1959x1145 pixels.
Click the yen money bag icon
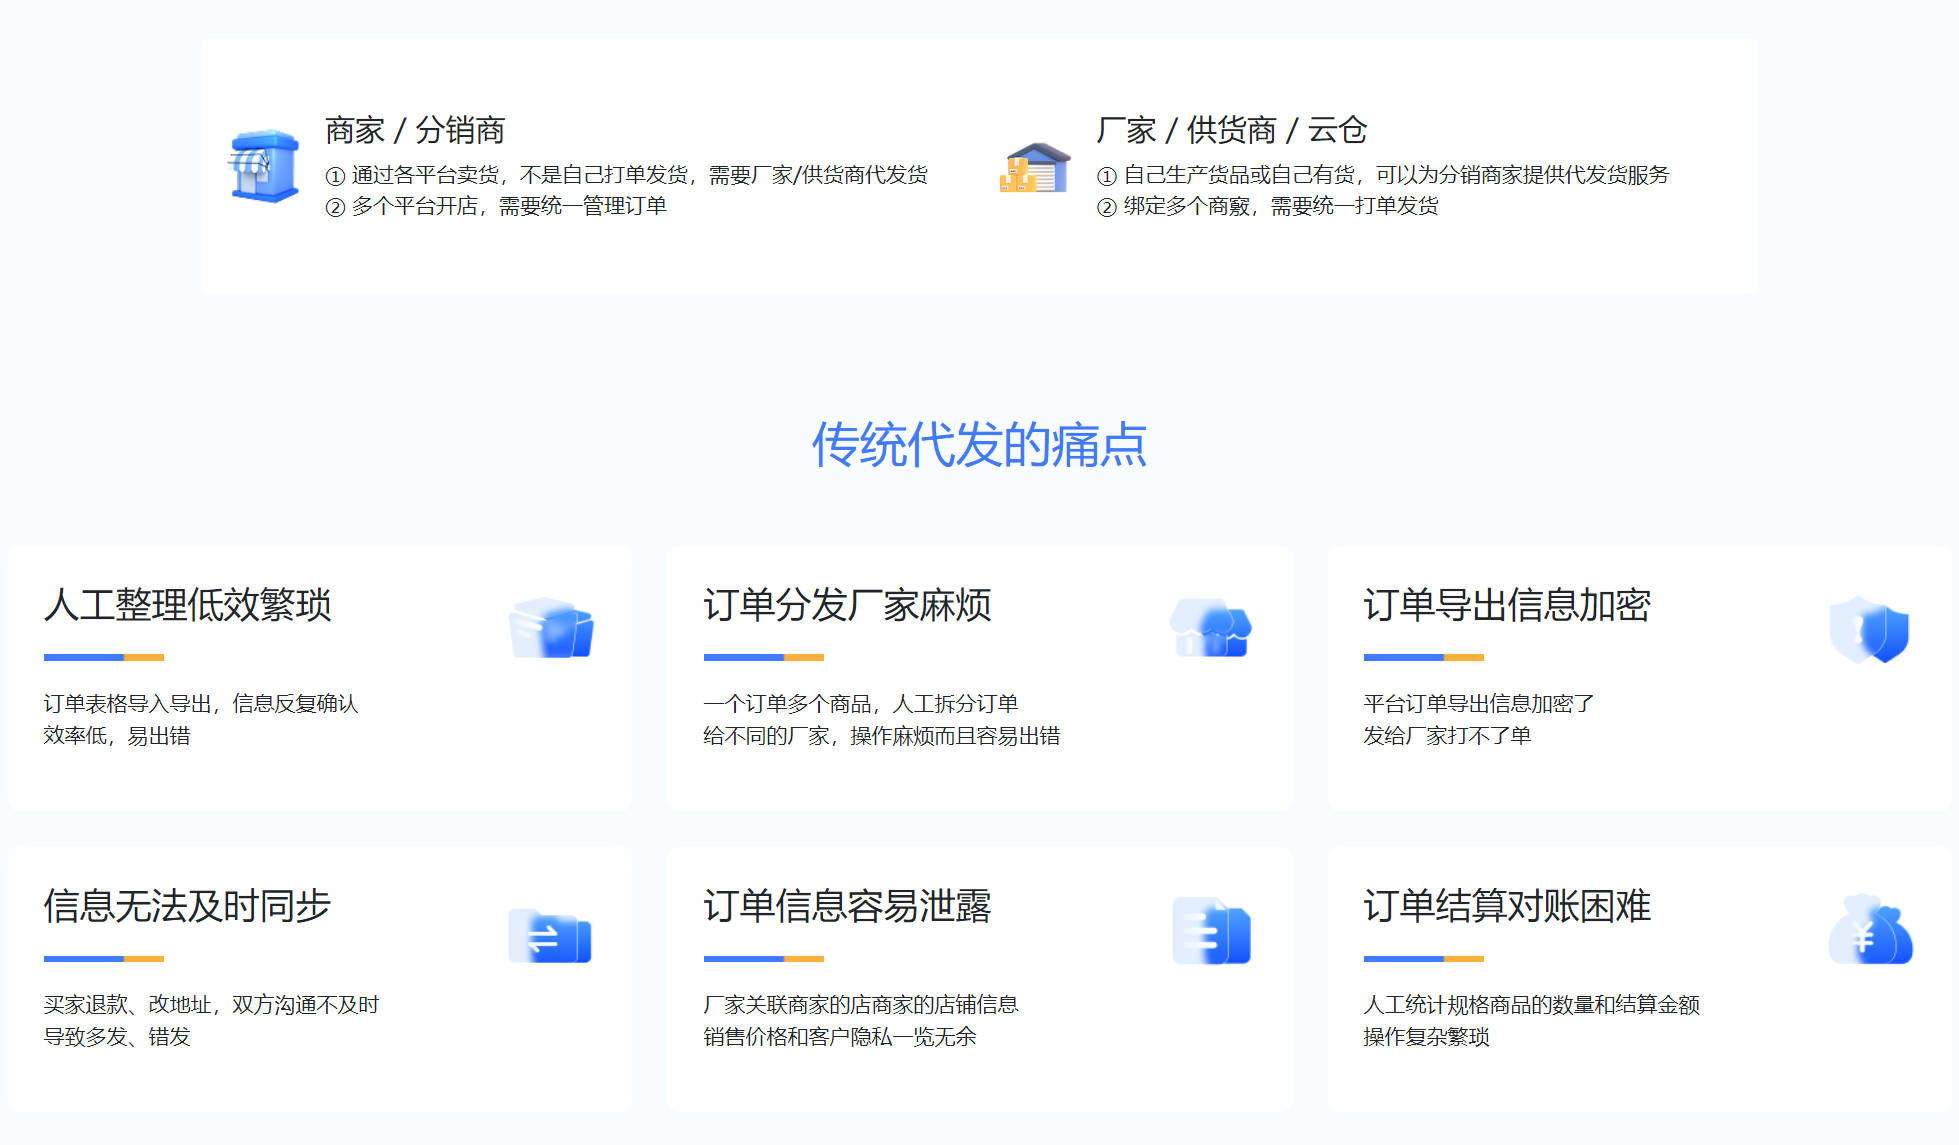point(1870,931)
